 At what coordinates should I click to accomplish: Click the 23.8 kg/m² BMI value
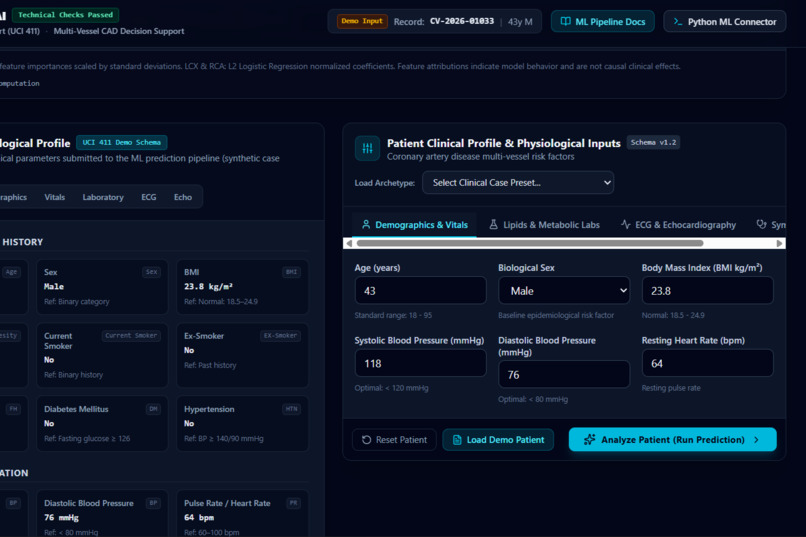(209, 287)
